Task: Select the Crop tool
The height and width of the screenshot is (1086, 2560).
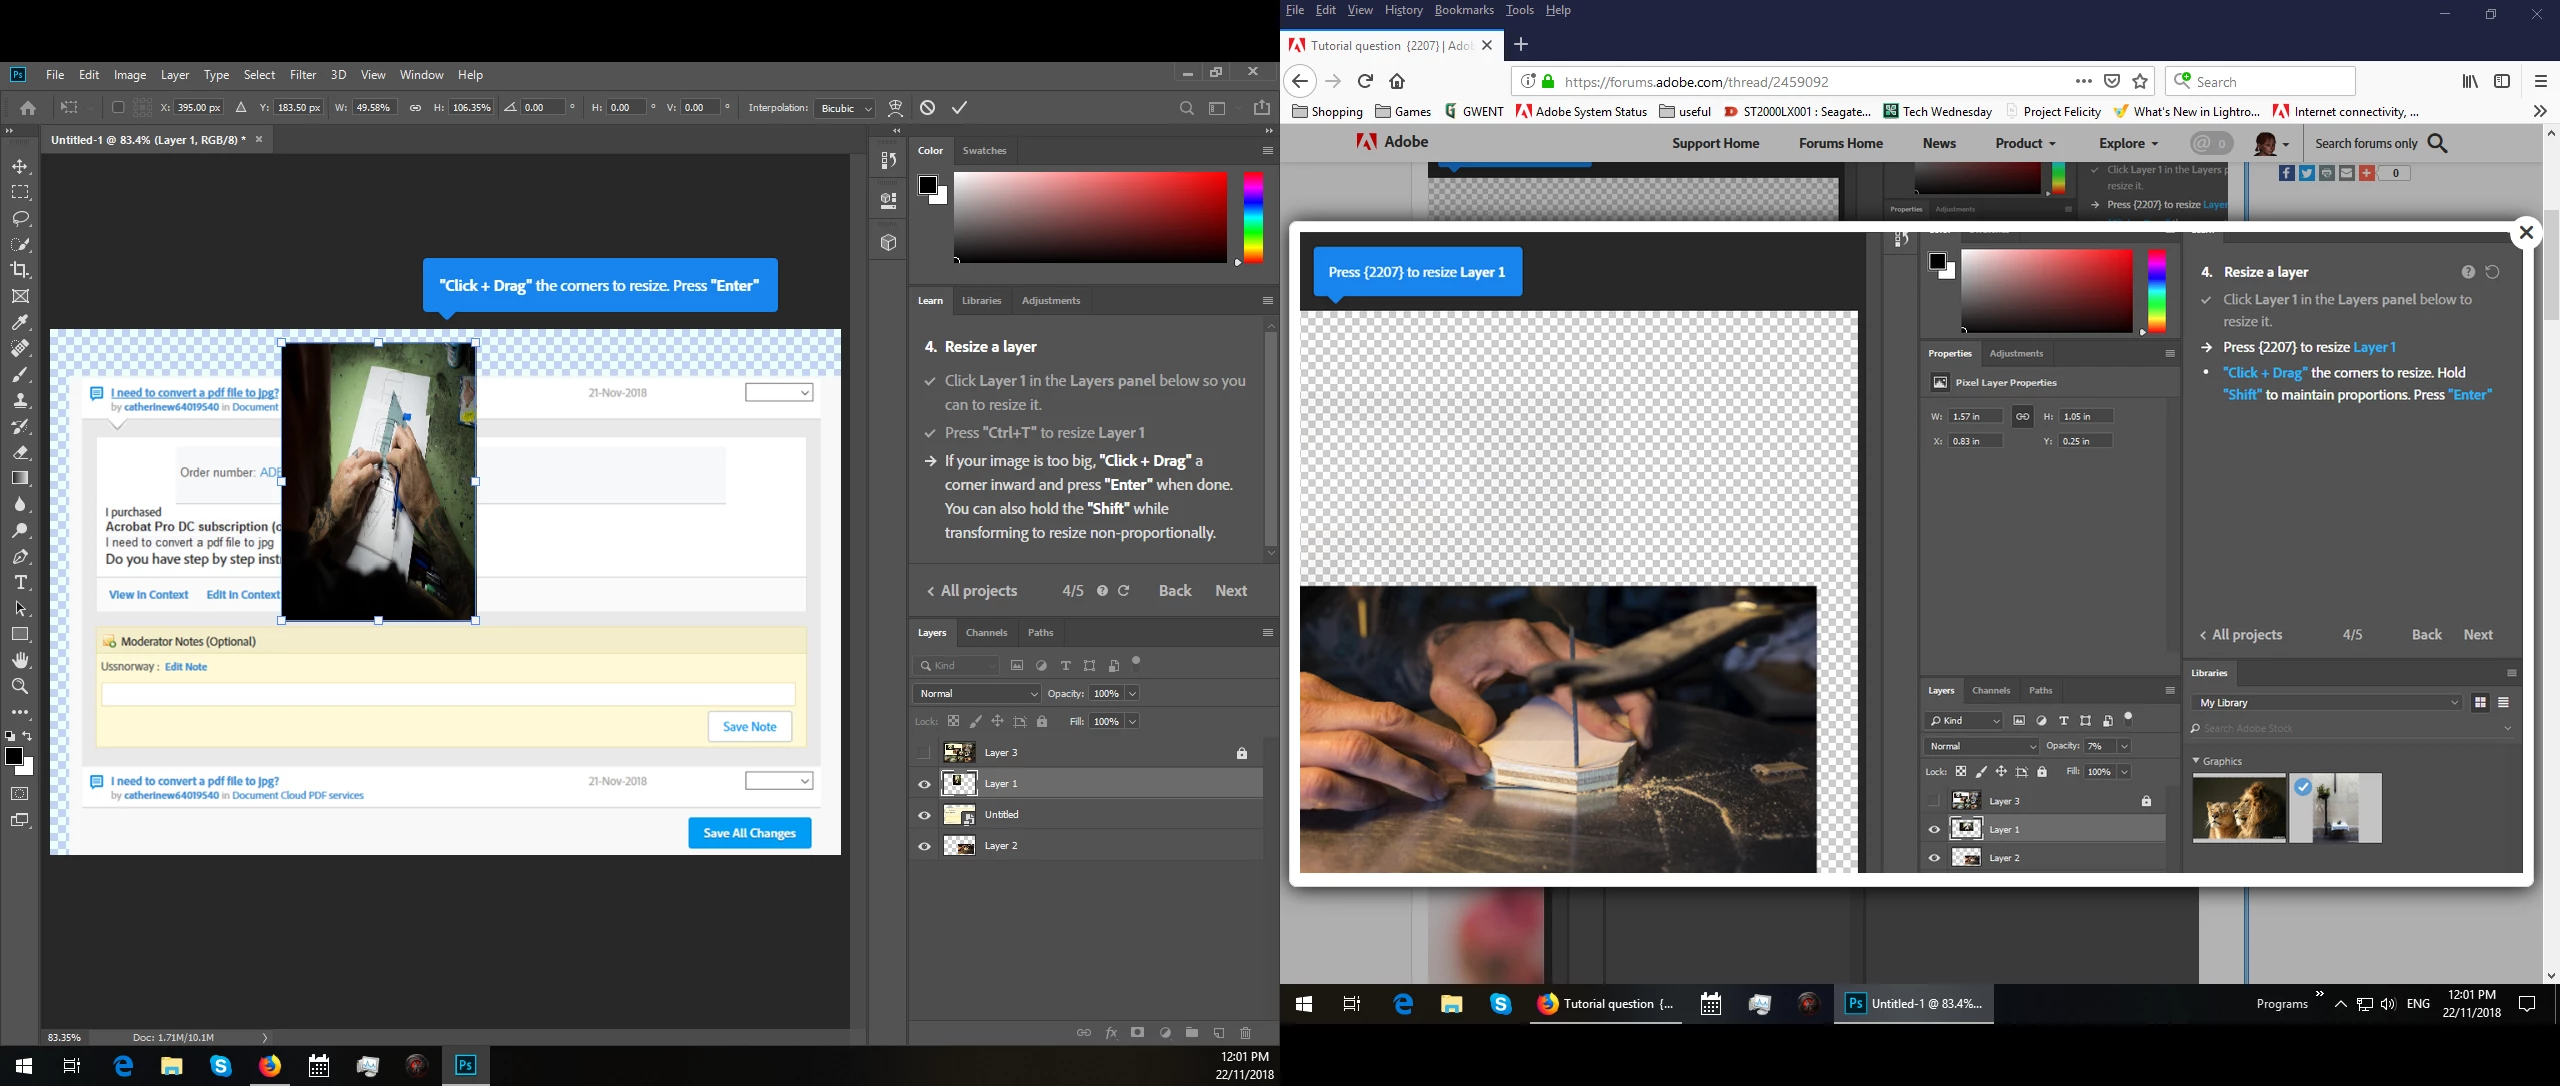Action: pos(20,270)
